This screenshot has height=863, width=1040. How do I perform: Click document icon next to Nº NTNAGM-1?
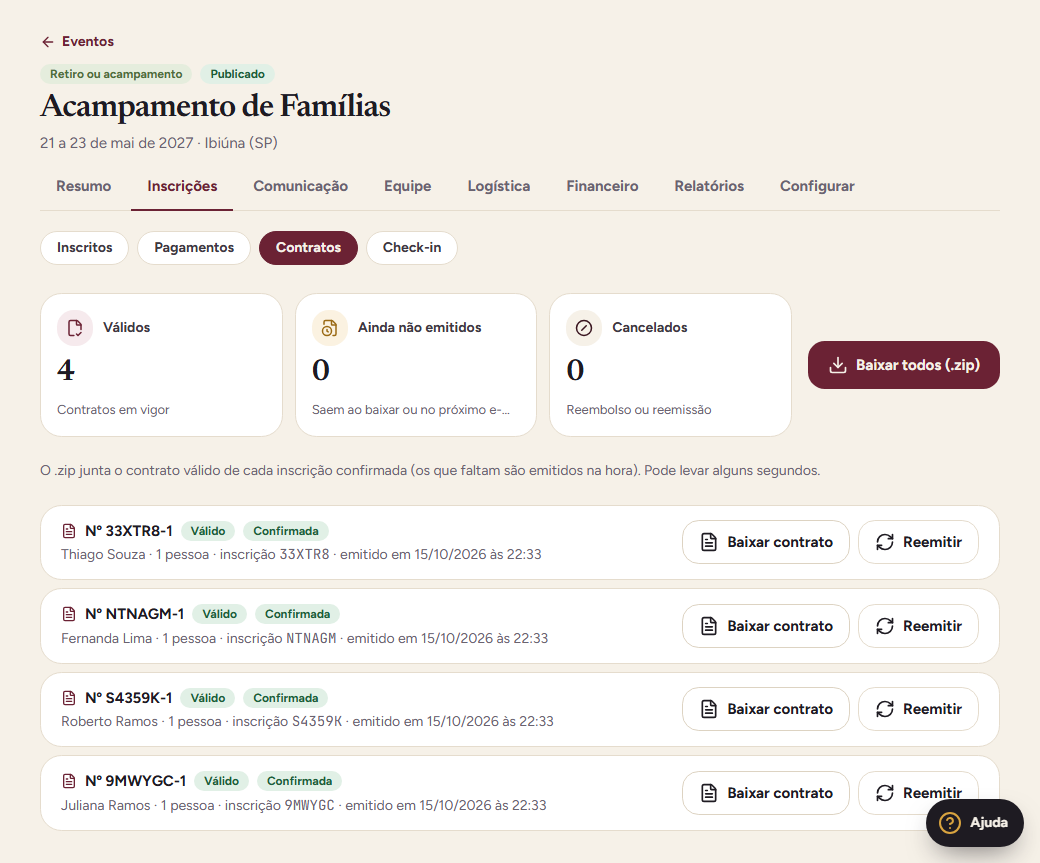coord(69,614)
